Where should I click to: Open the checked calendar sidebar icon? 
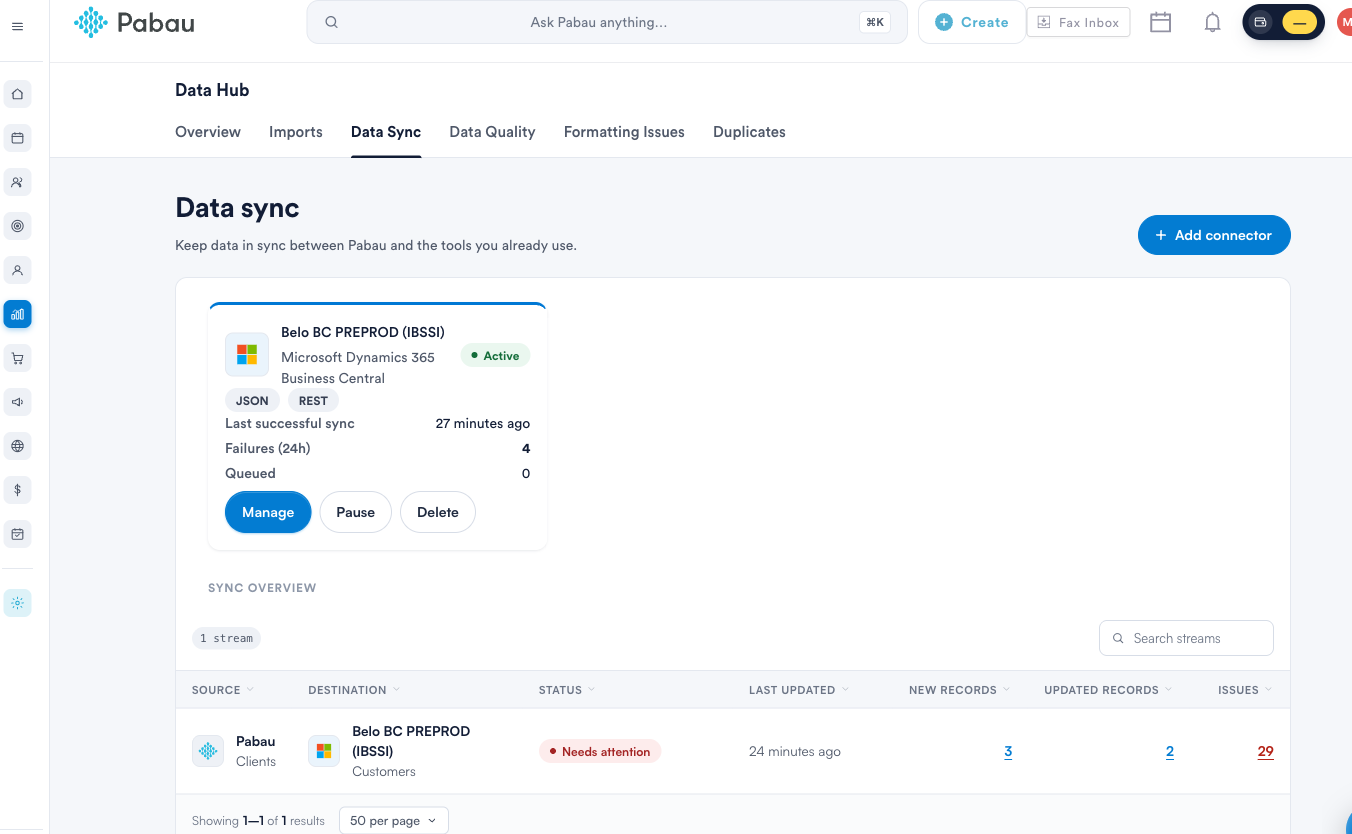(17, 534)
